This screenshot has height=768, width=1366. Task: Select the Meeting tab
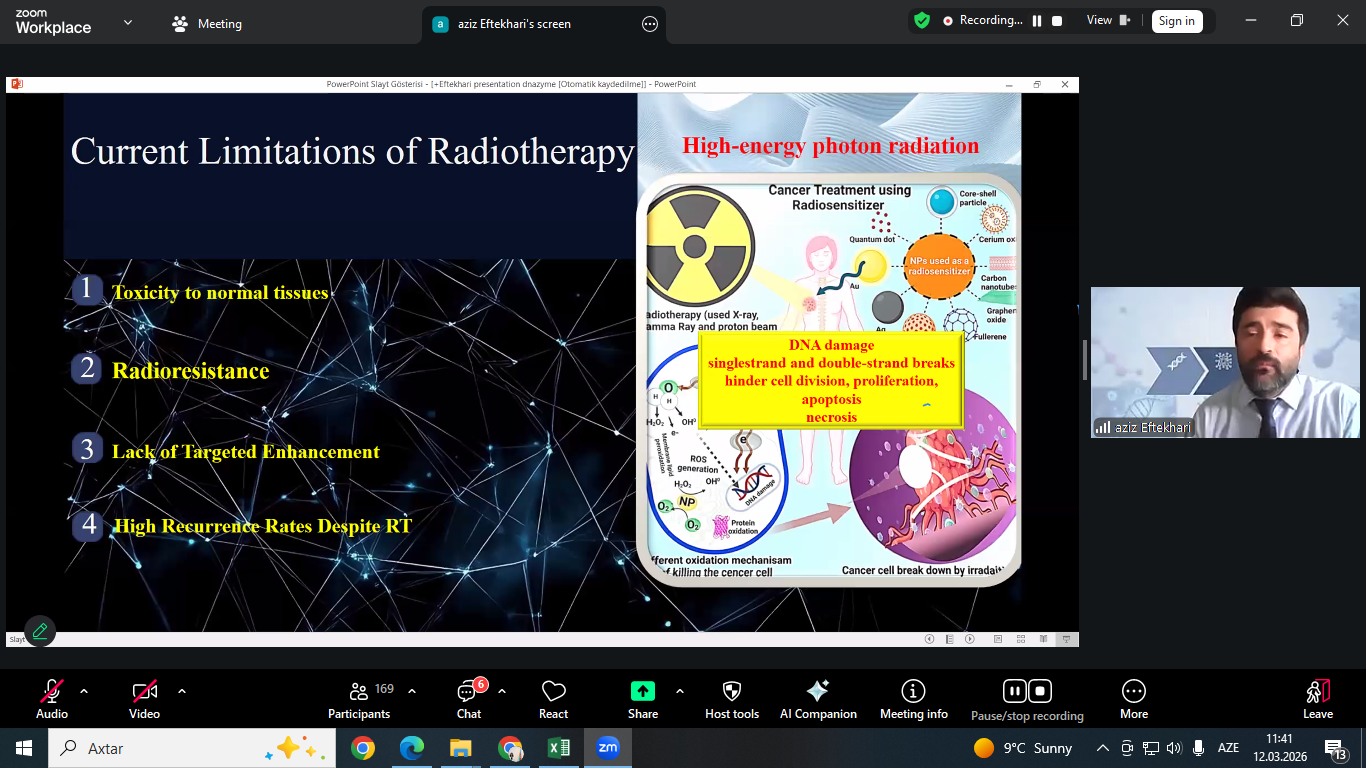(207, 23)
